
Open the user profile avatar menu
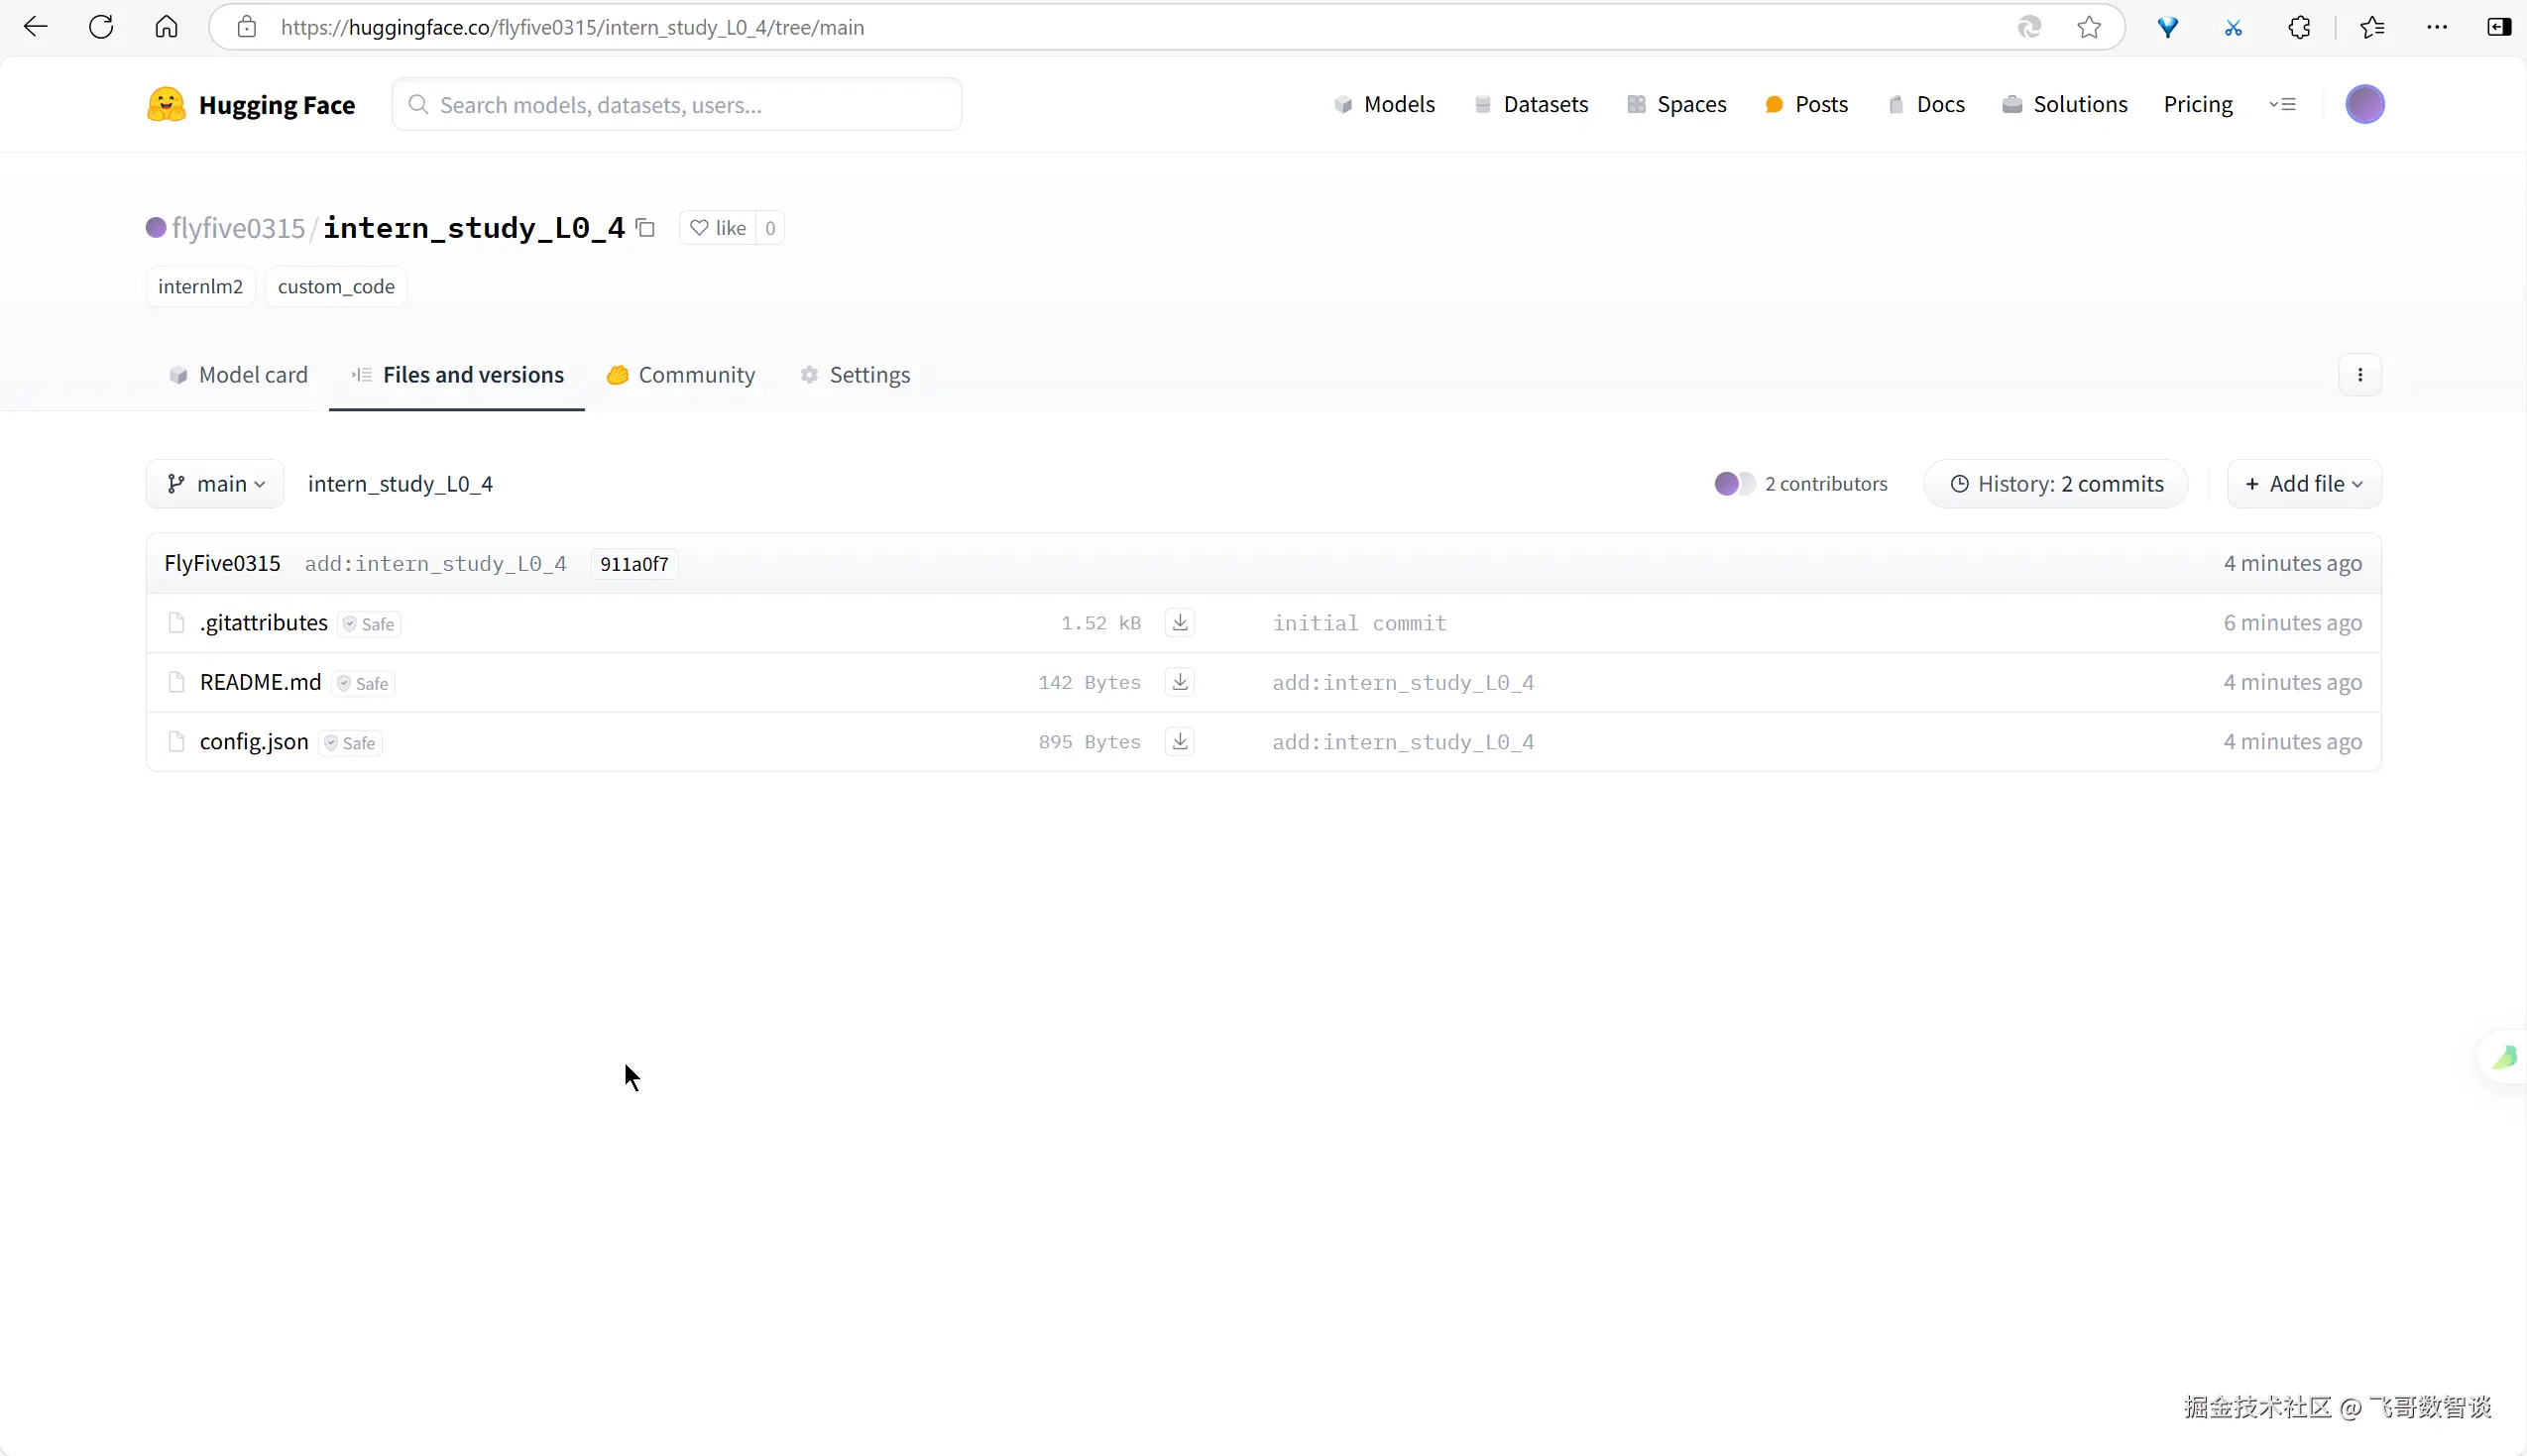[x=2364, y=104]
